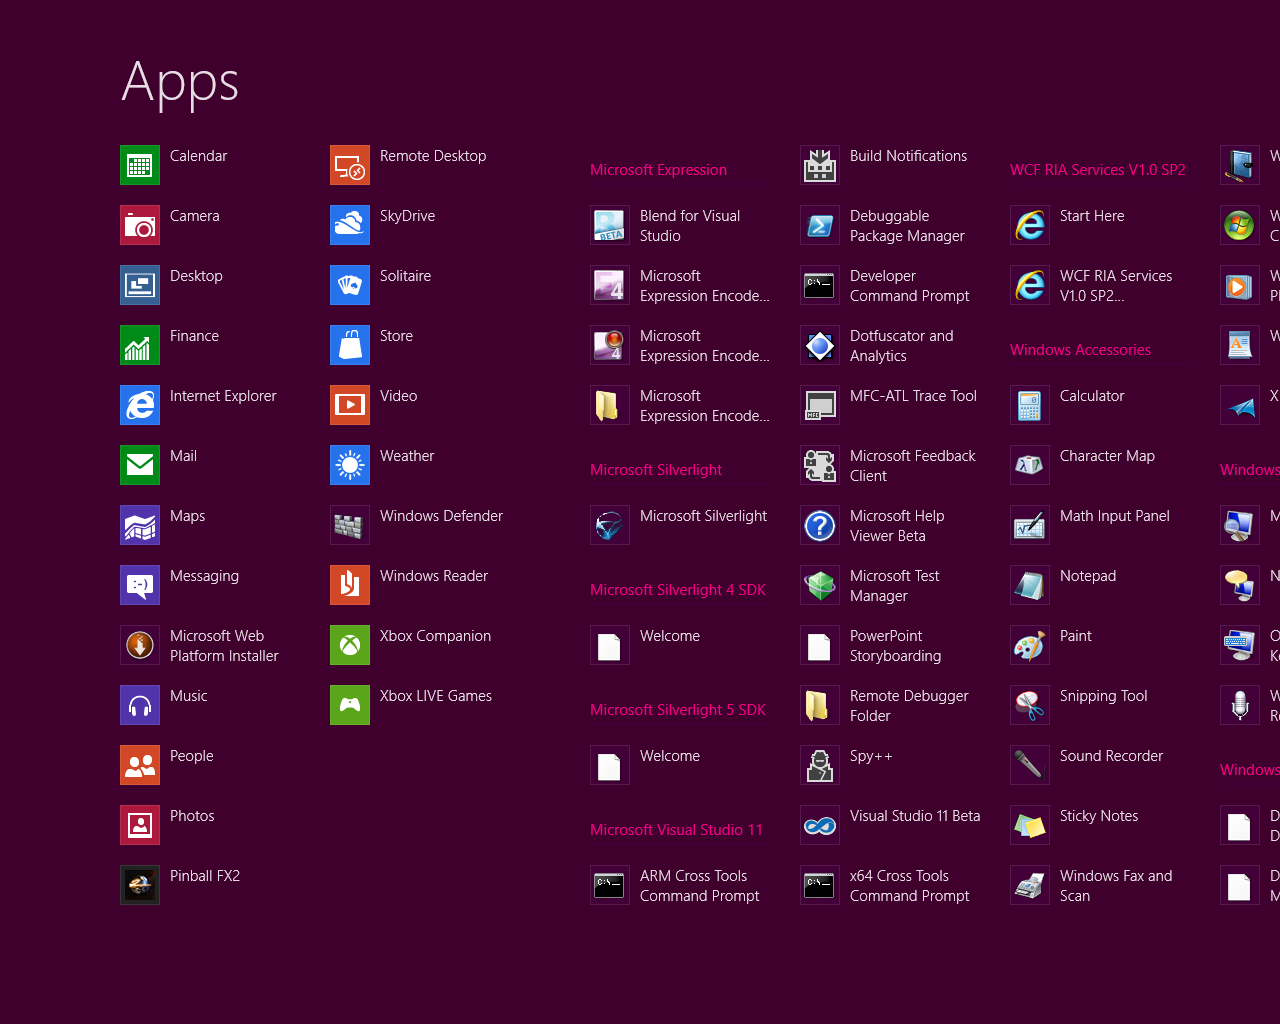Launch Character Map icon
The height and width of the screenshot is (1024, 1280).
pyautogui.click(x=1030, y=465)
